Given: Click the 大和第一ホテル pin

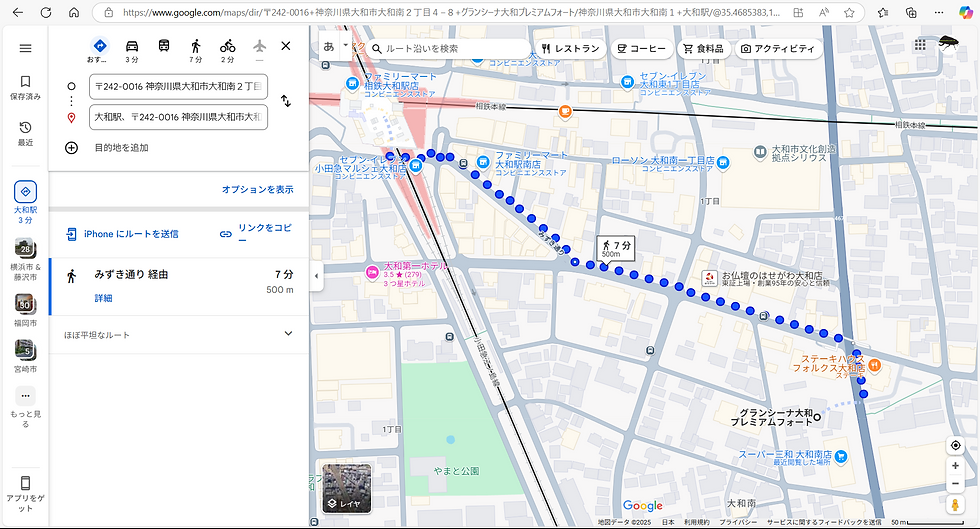Looking at the screenshot, I should (371, 272).
